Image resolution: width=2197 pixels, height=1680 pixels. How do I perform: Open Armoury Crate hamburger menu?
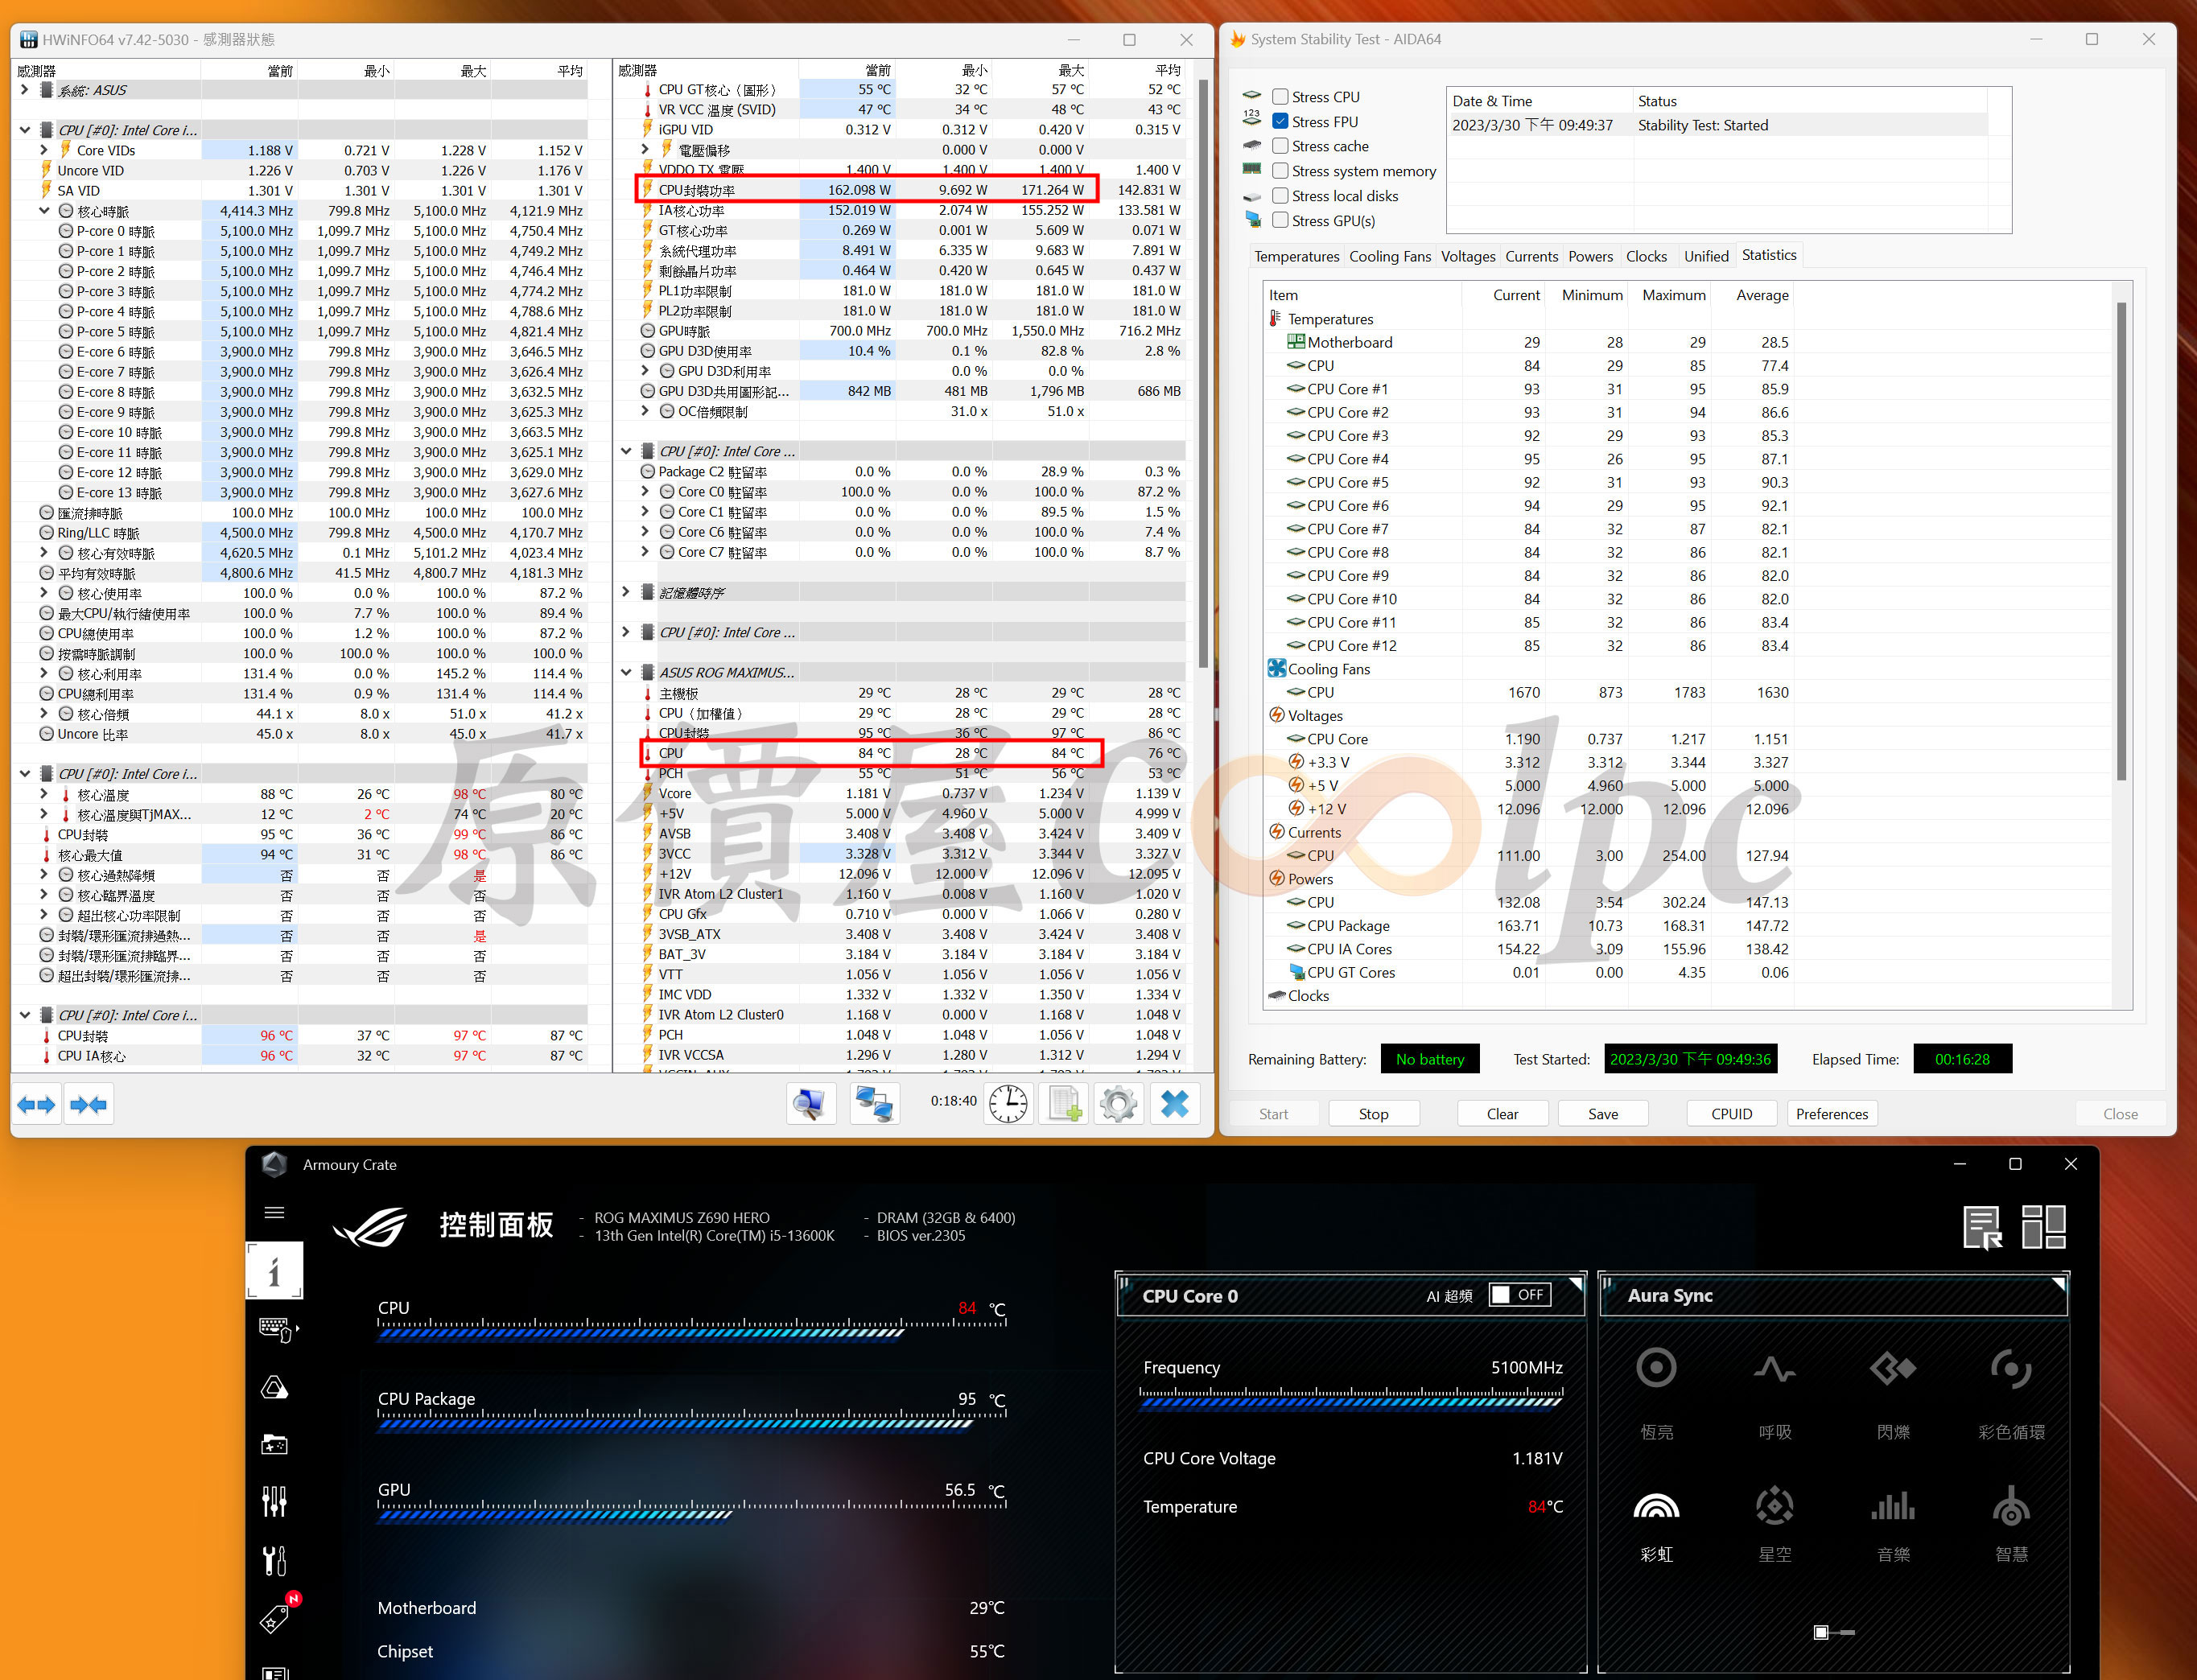[x=274, y=1213]
